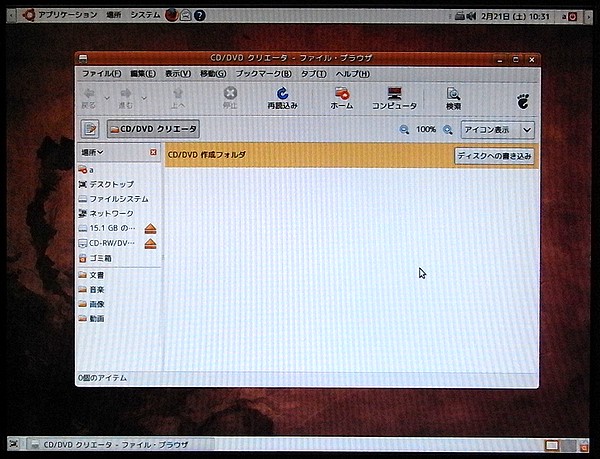Open the 移動(G) menu

click(213, 74)
